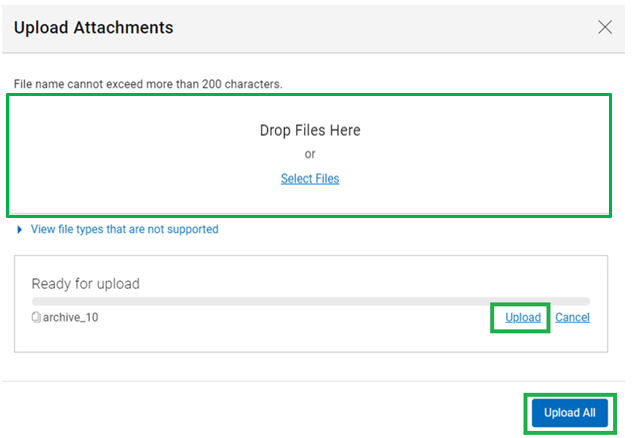This screenshot has width=633, height=438.
Task: Click the Upload Attachments dialog title
Action: point(94,28)
